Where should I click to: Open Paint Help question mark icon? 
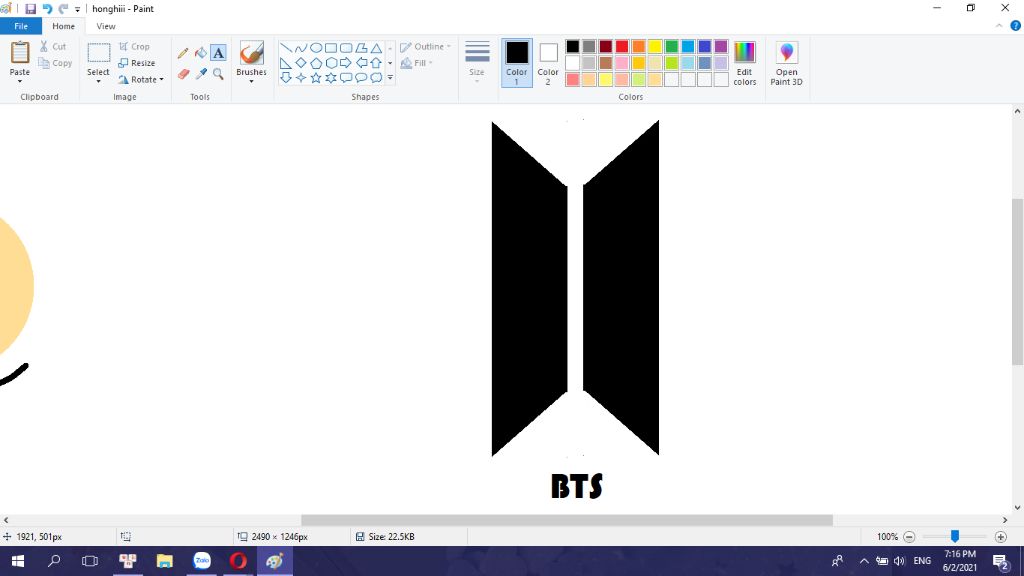pos(1016,26)
